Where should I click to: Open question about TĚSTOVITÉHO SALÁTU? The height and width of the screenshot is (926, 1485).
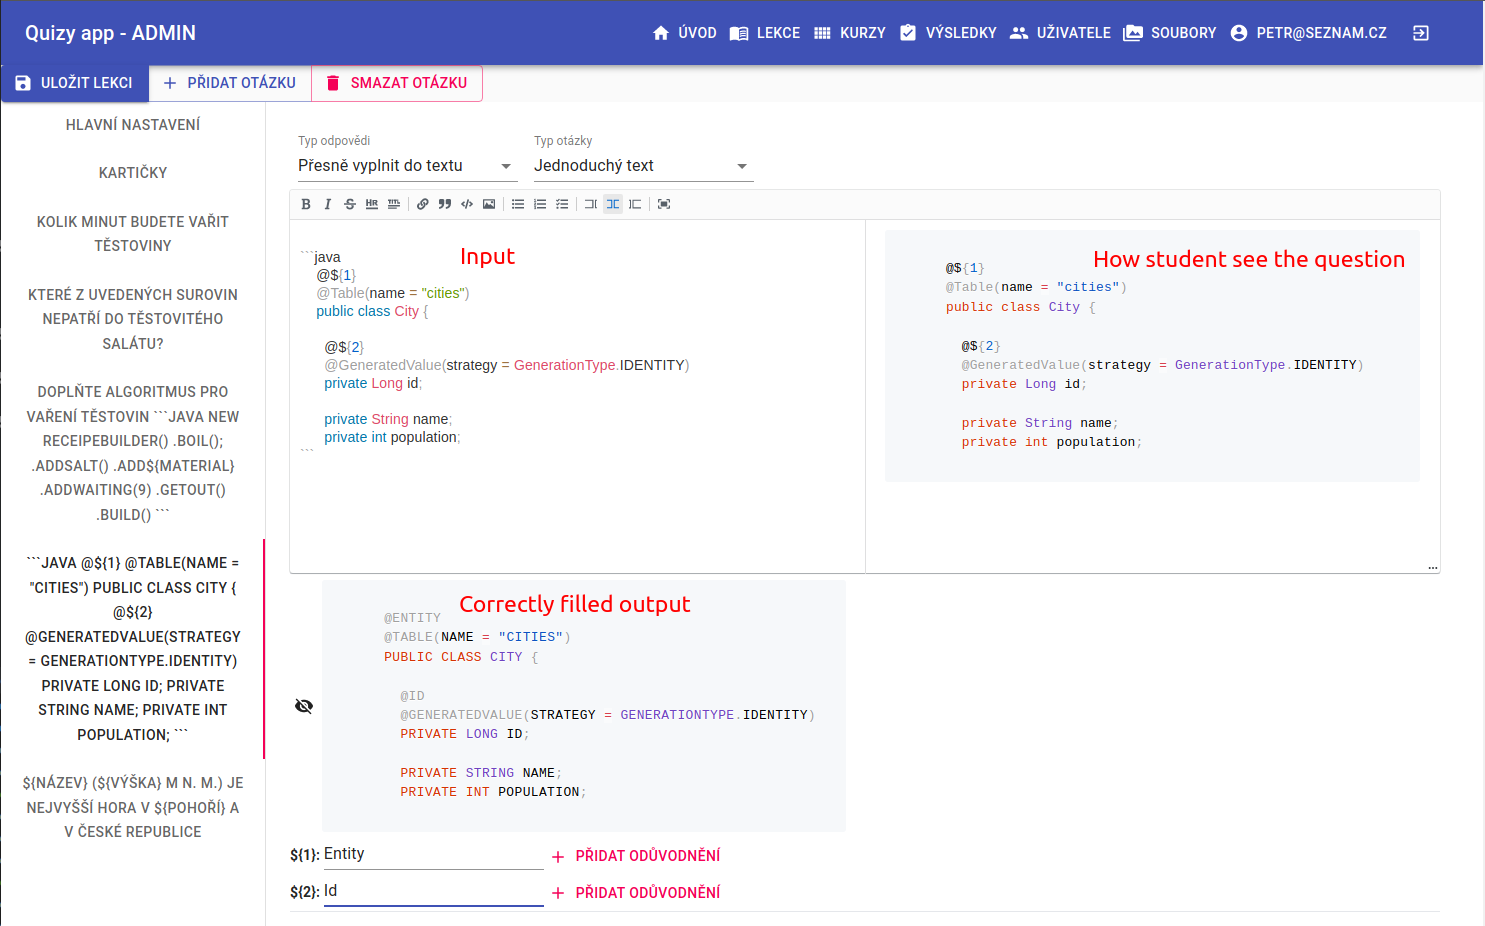point(133,319)
